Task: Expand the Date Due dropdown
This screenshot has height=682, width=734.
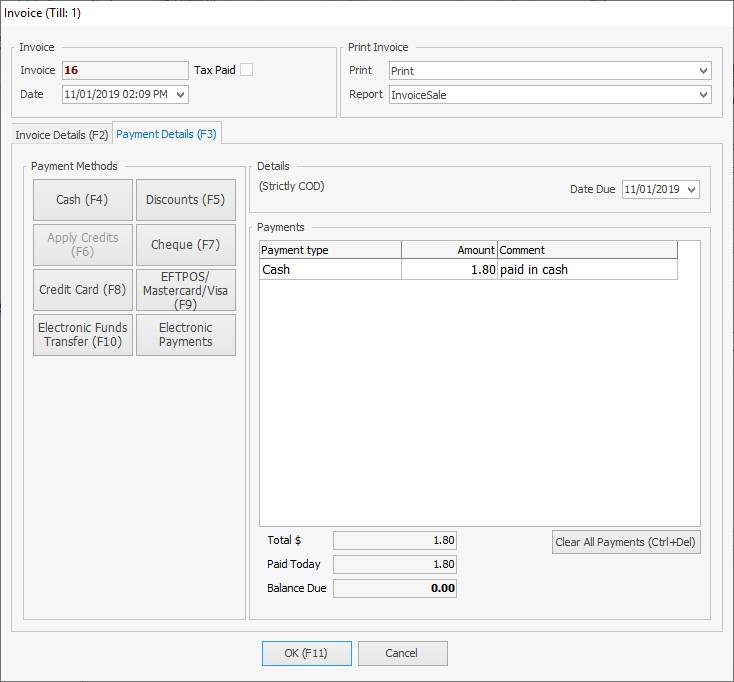Action: 692,189
